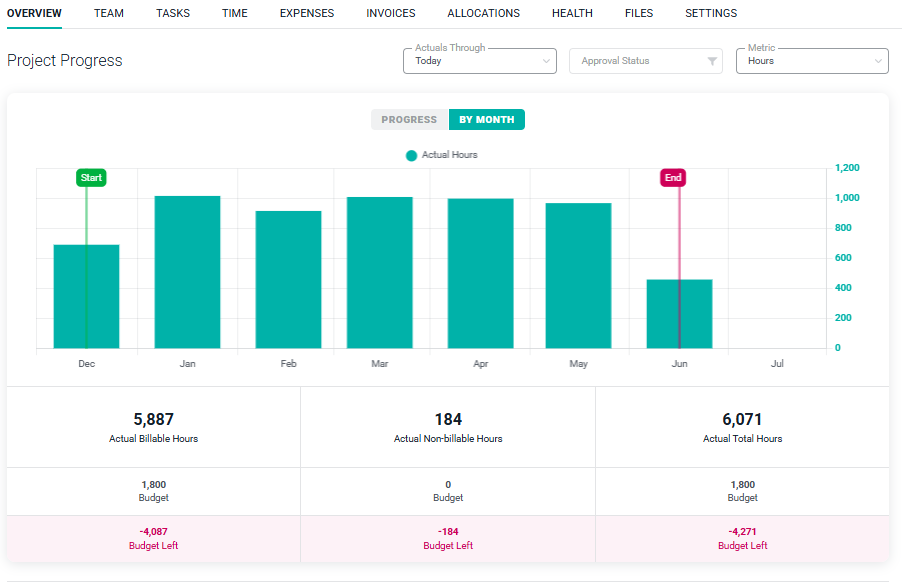The height and width of the screenshot is (588, 902).
Task: Click the February hours bar
Action: pos(288,280)
